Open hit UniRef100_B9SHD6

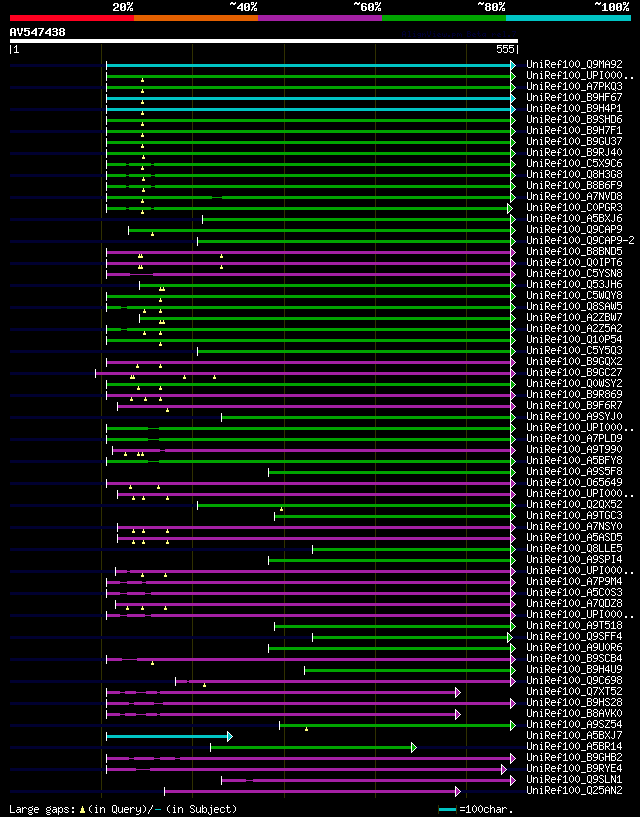pyautogui.click(x=574, y=119)
